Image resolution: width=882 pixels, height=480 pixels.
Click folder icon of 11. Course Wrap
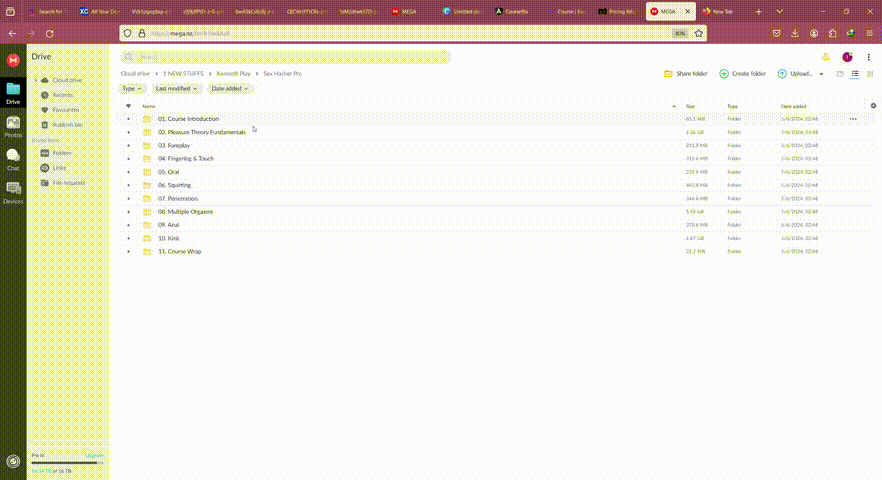click(x=147, y=252)
